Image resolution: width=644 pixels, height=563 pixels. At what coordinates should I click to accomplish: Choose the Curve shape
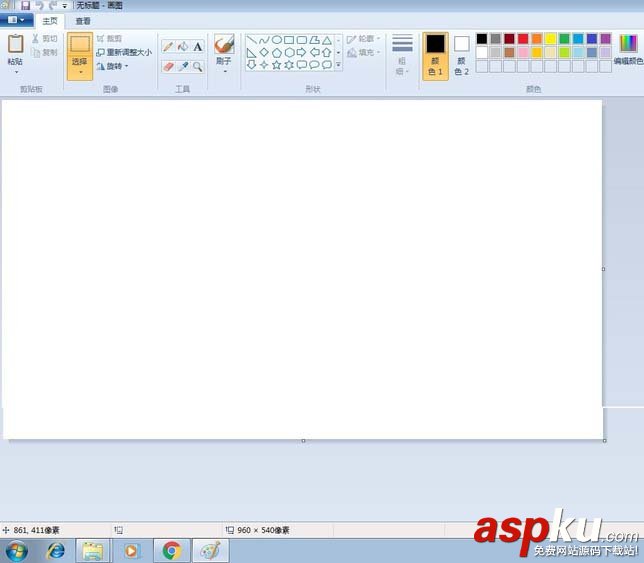[x=264, y=40]
